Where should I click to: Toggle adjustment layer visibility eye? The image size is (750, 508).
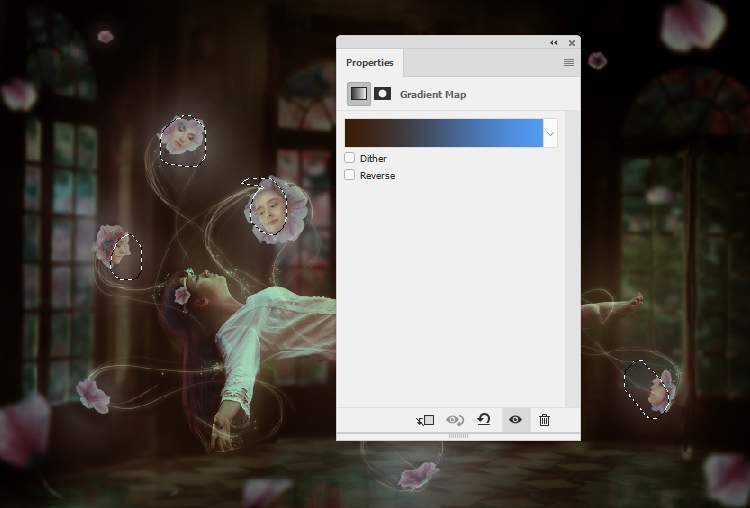[515, 420]
